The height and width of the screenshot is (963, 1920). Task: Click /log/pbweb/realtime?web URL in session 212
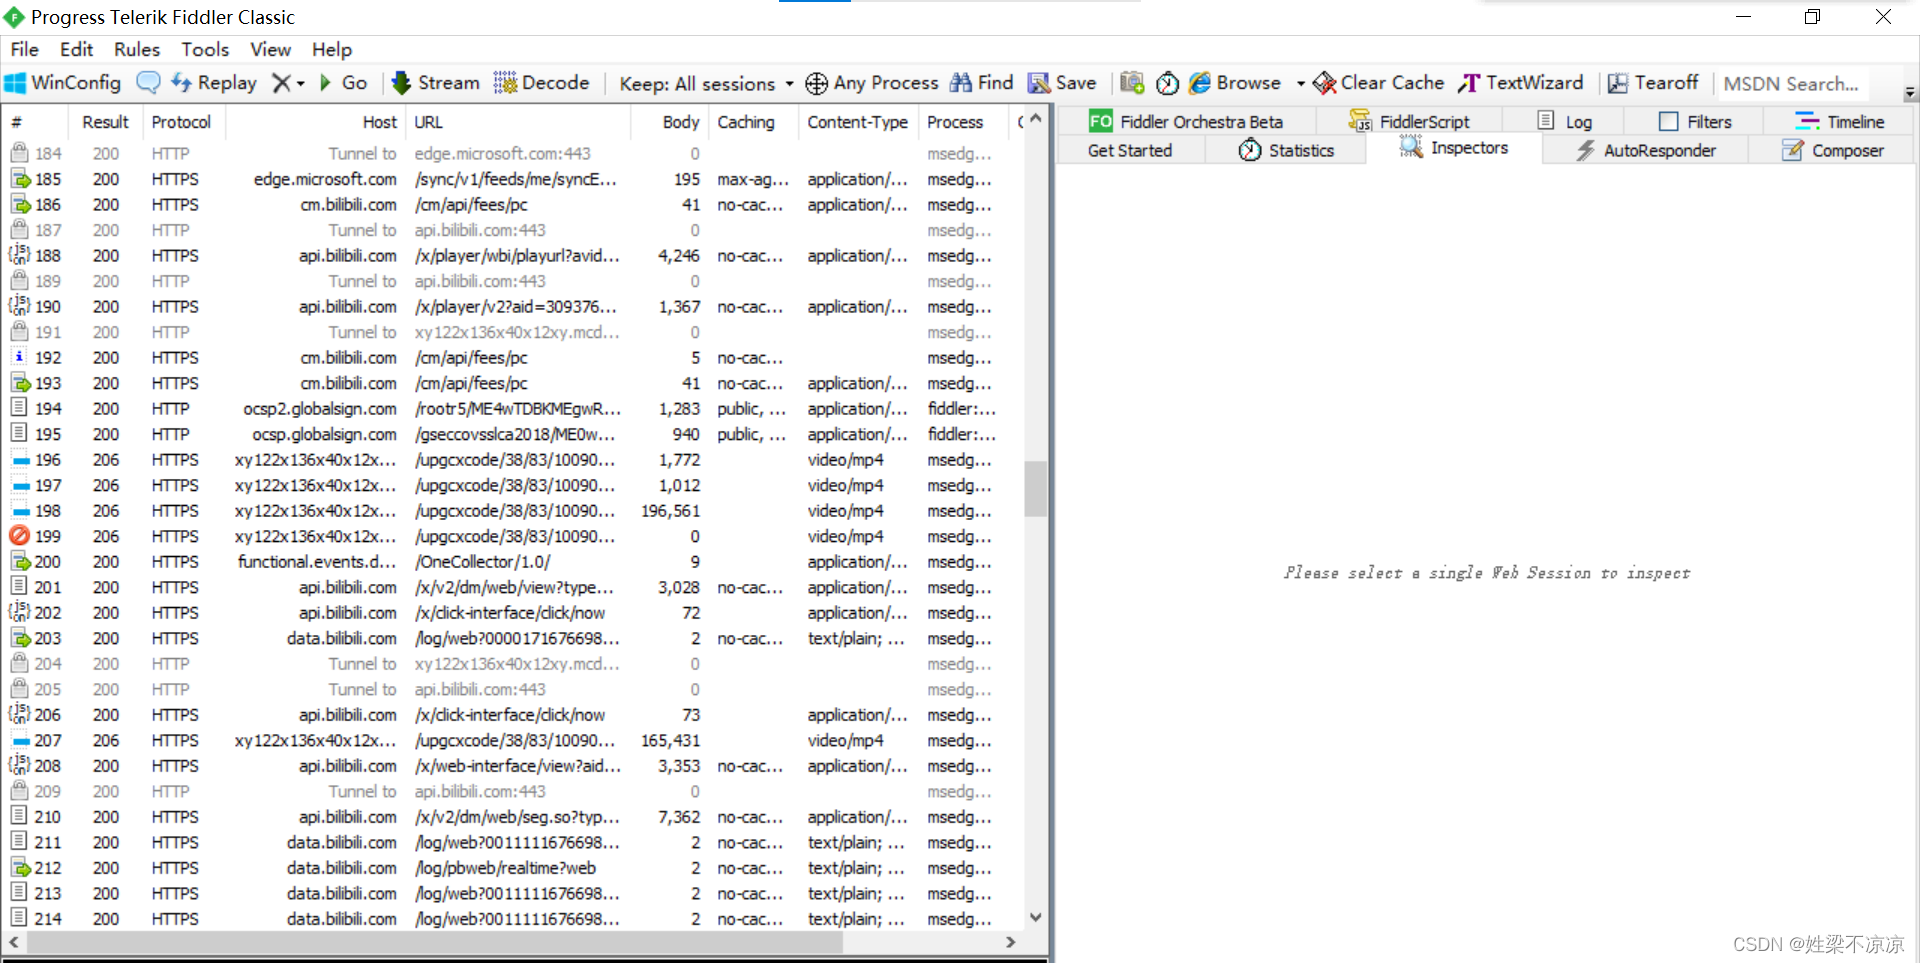pos(505,868)
